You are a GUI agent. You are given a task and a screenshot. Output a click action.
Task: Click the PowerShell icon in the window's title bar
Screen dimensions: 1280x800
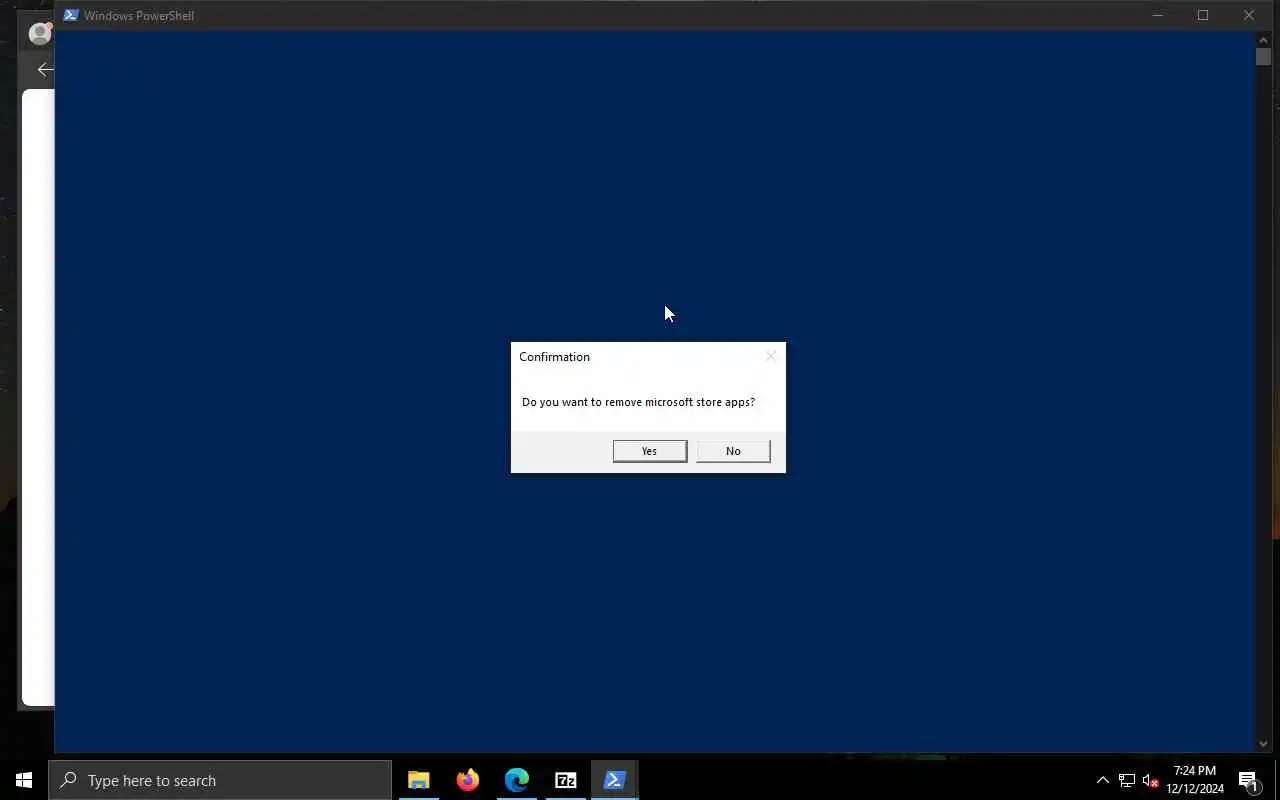71,15
